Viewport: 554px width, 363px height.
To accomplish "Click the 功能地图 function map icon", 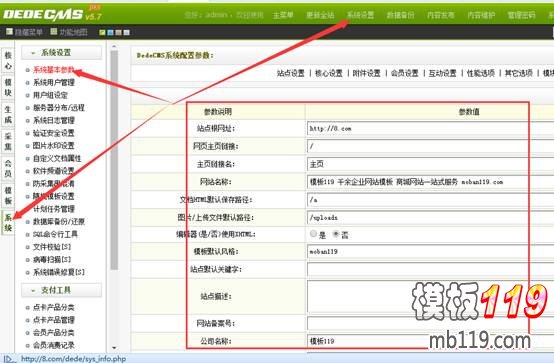I will point(54,32).
